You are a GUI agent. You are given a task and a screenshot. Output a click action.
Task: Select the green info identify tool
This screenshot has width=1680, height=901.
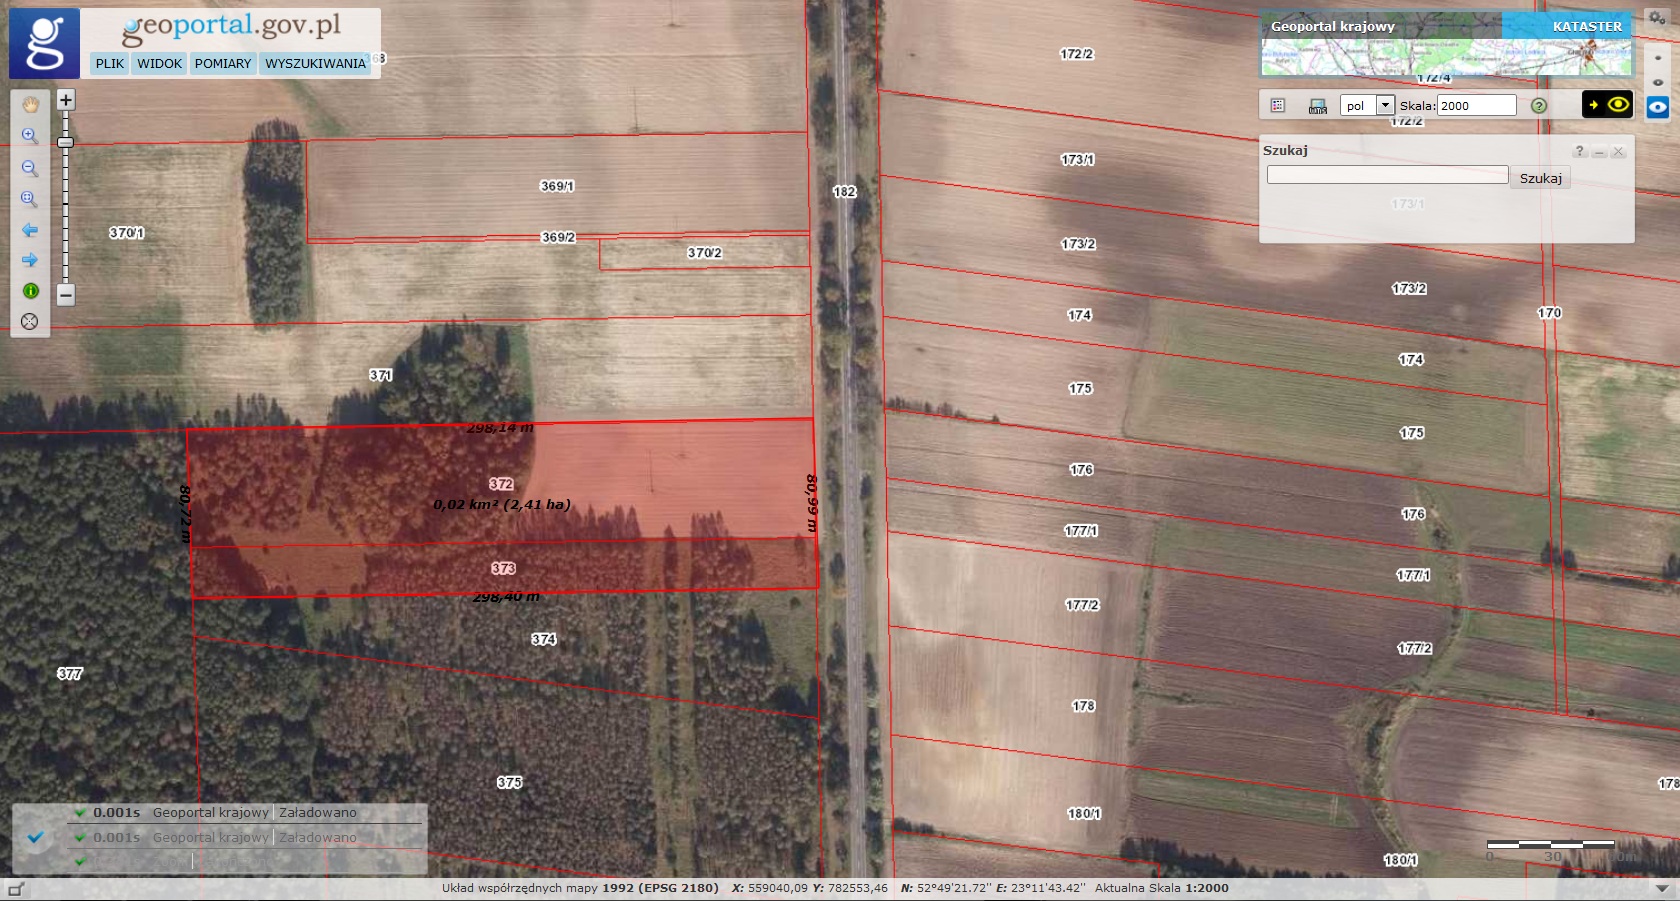click(x=30, y=291)
